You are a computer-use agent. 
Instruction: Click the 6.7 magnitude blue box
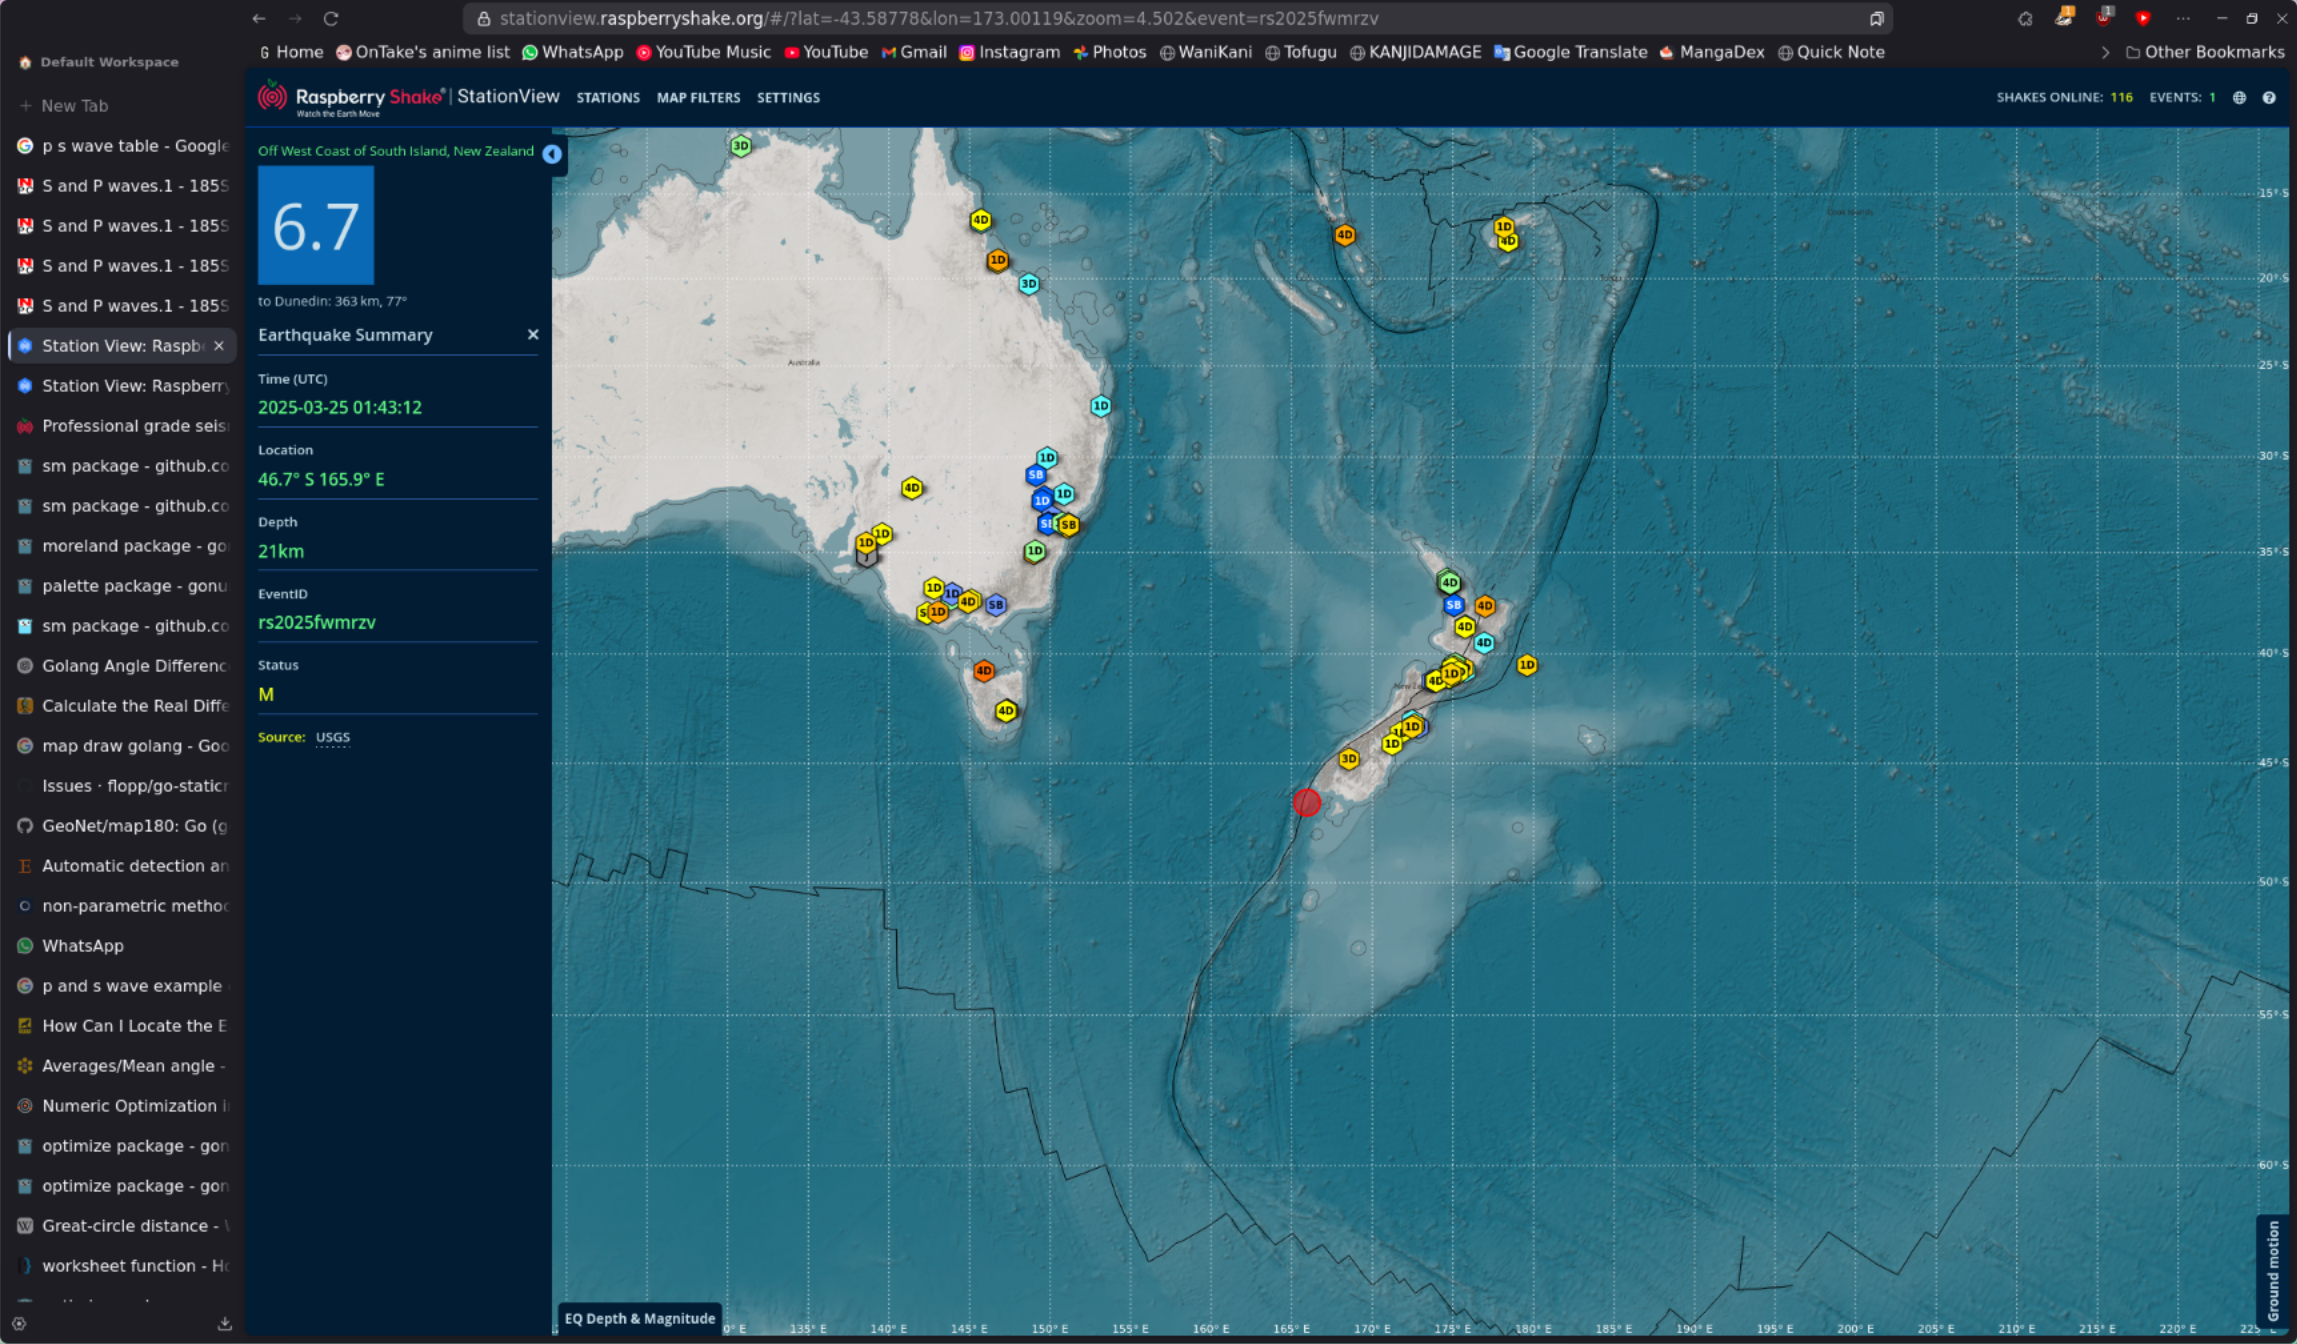coord(316,226)
